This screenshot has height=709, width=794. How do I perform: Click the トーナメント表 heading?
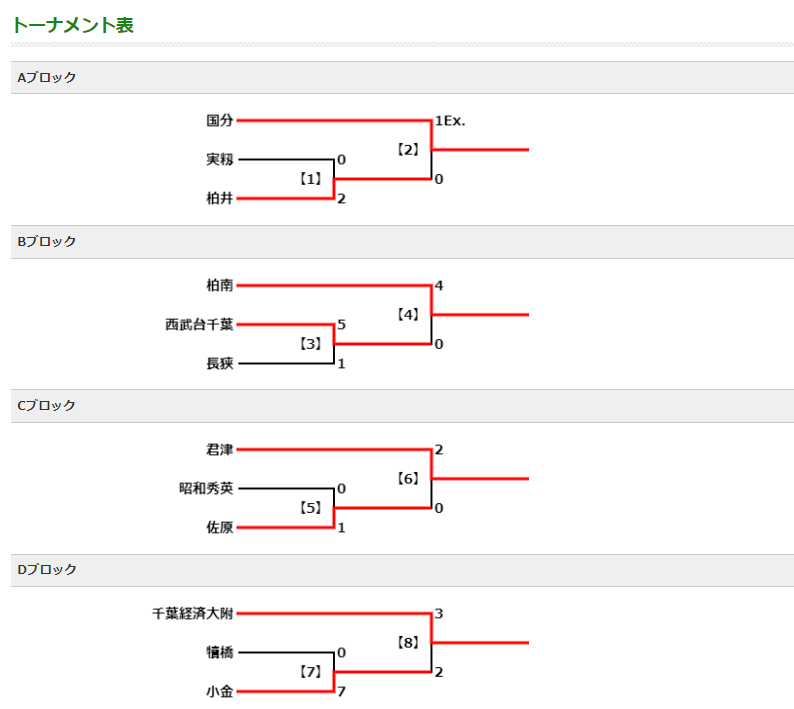pos(72,25)
